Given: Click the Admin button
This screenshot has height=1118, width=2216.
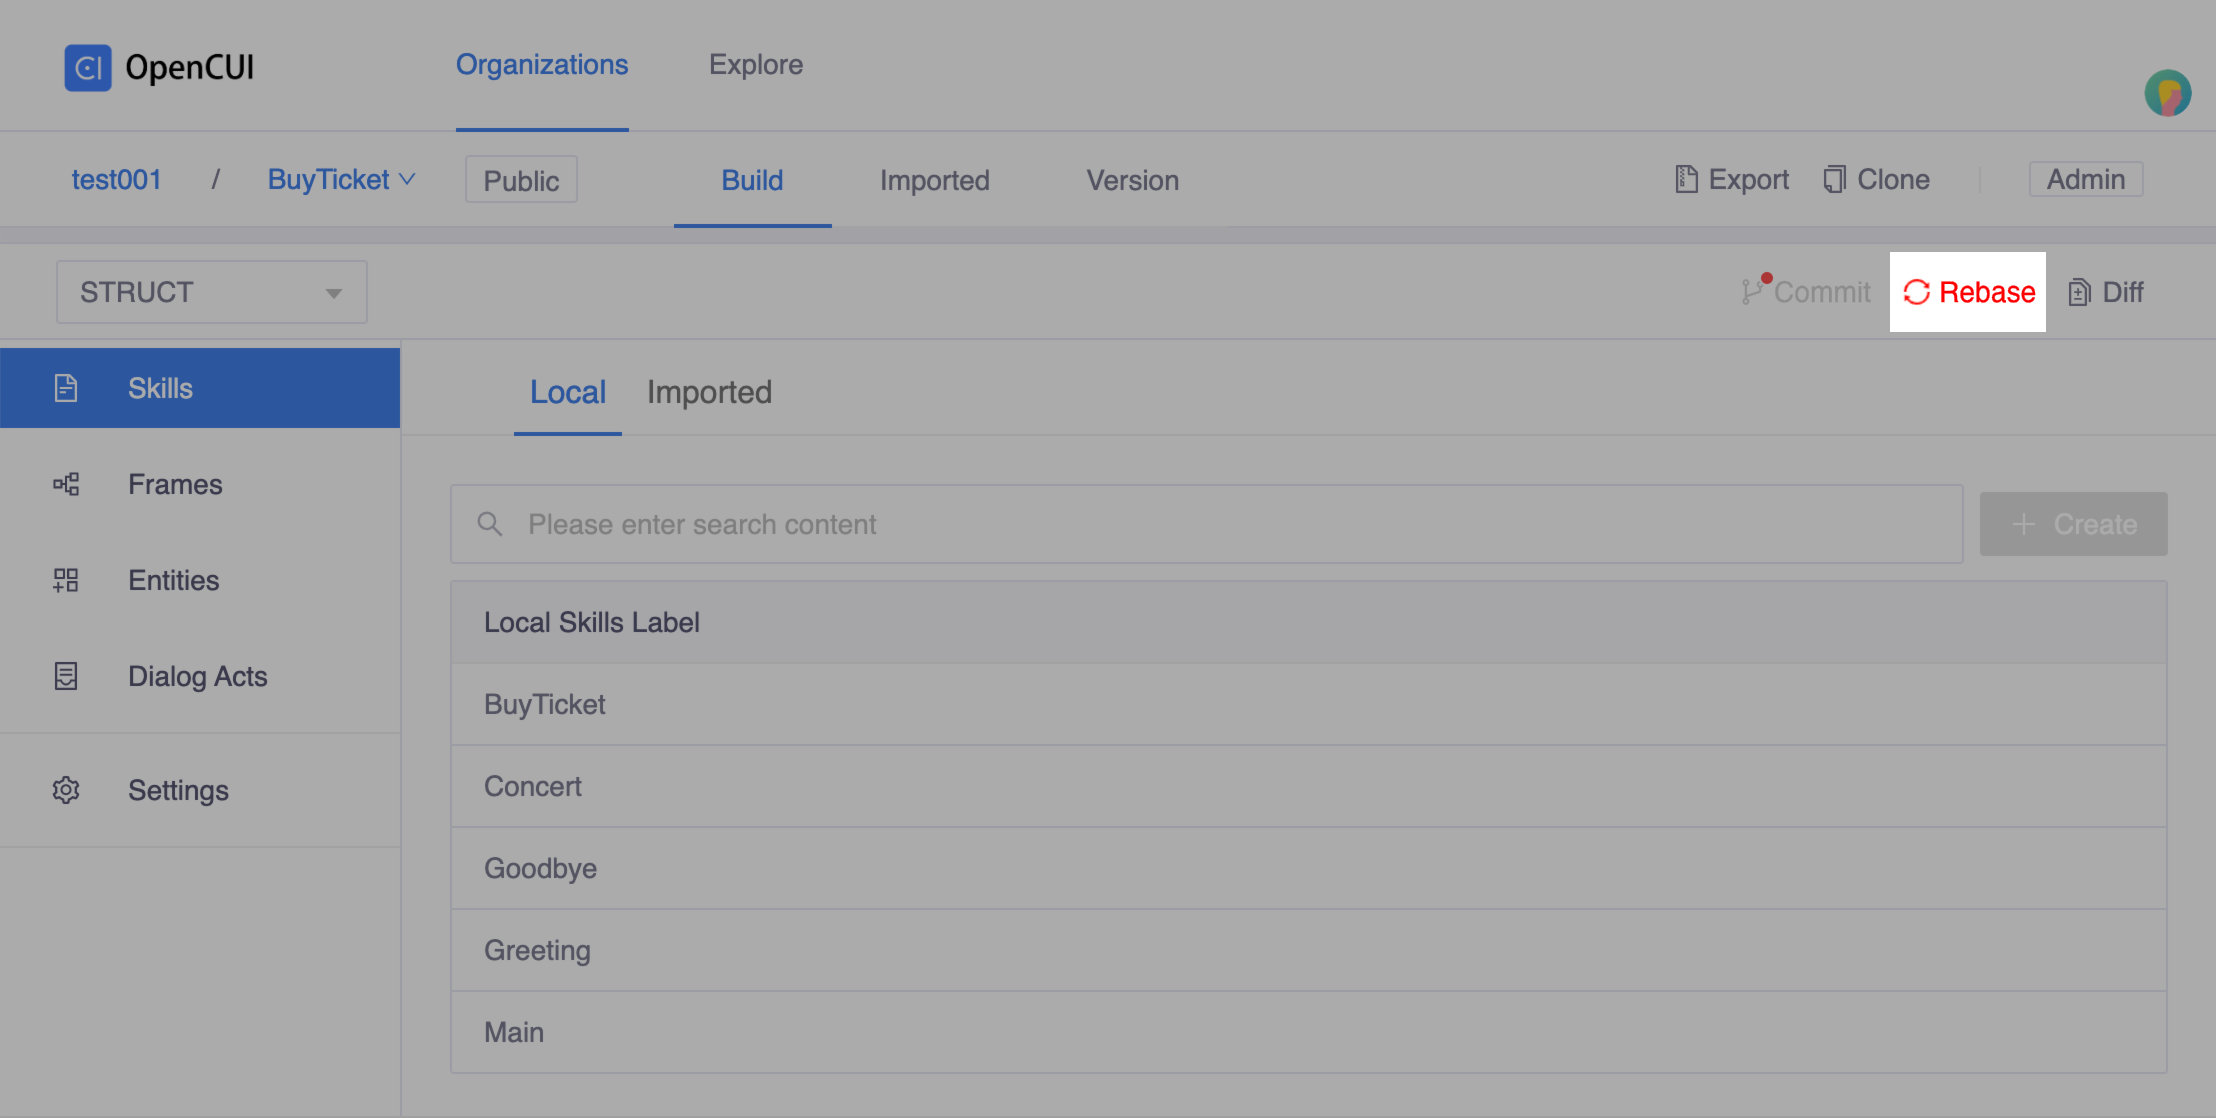Looking at the screenshot, I should [x=2085, y=179].
